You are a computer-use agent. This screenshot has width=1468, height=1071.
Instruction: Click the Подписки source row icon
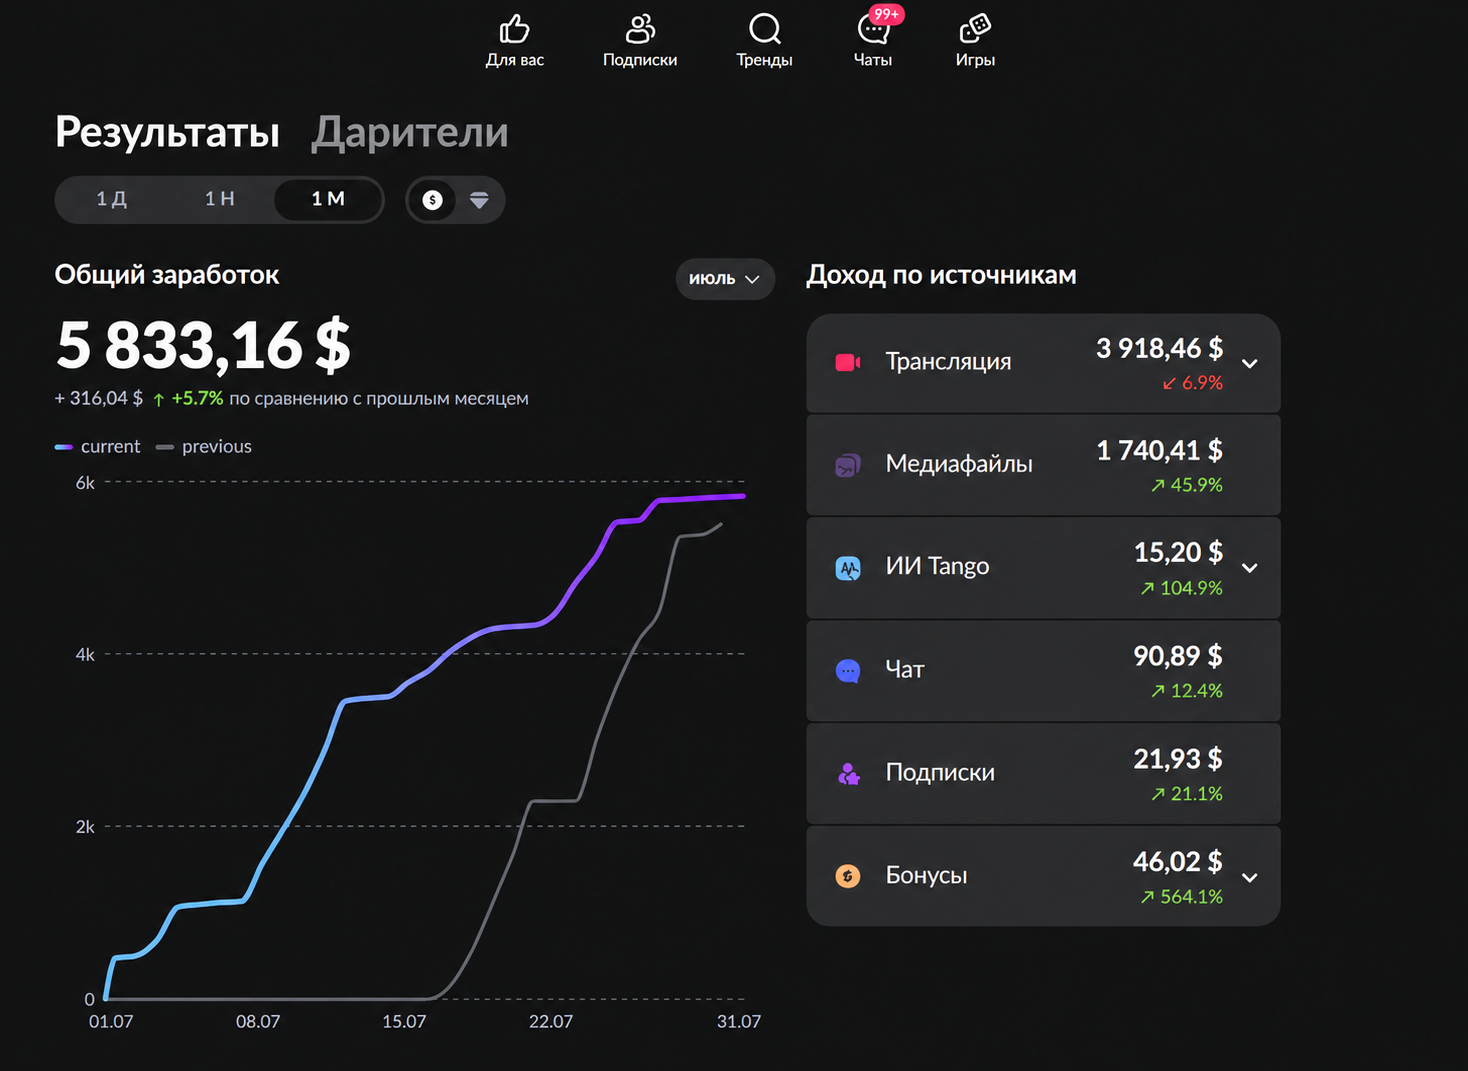tap(848, 774)
